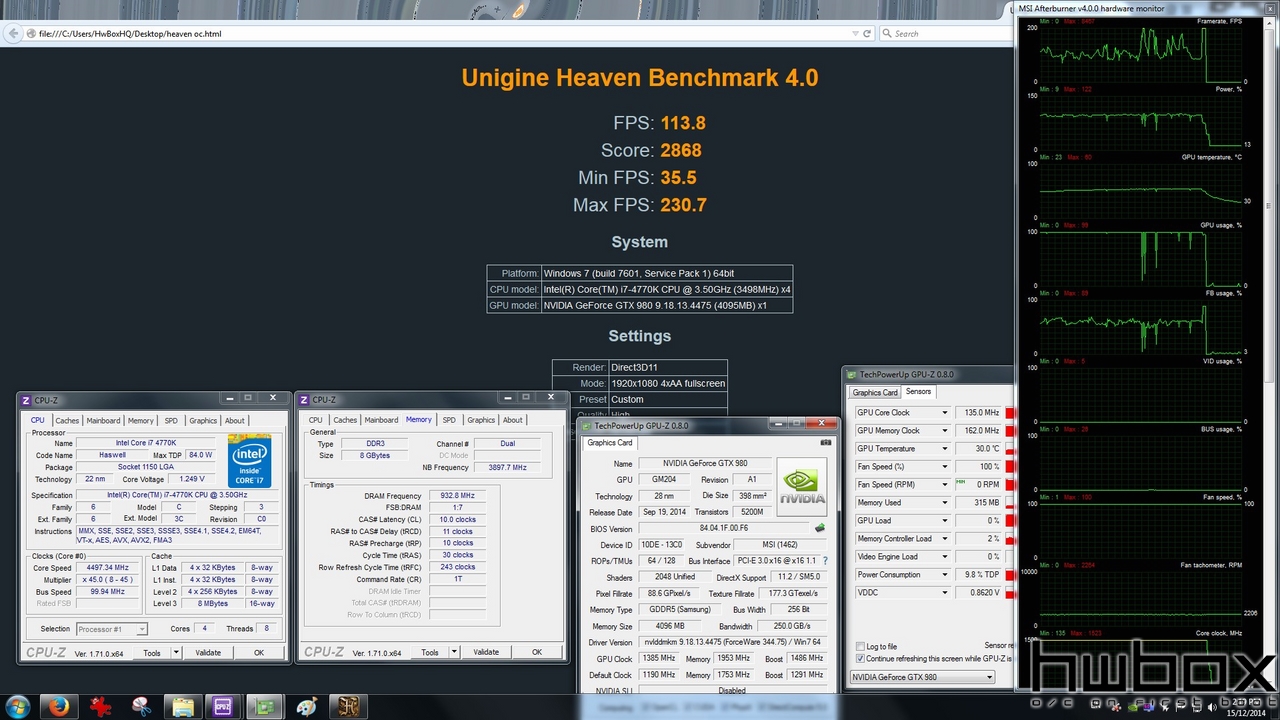Enable the Log to file checkbox
This screenshot has width=1280, height=720.
coord(860,646)
